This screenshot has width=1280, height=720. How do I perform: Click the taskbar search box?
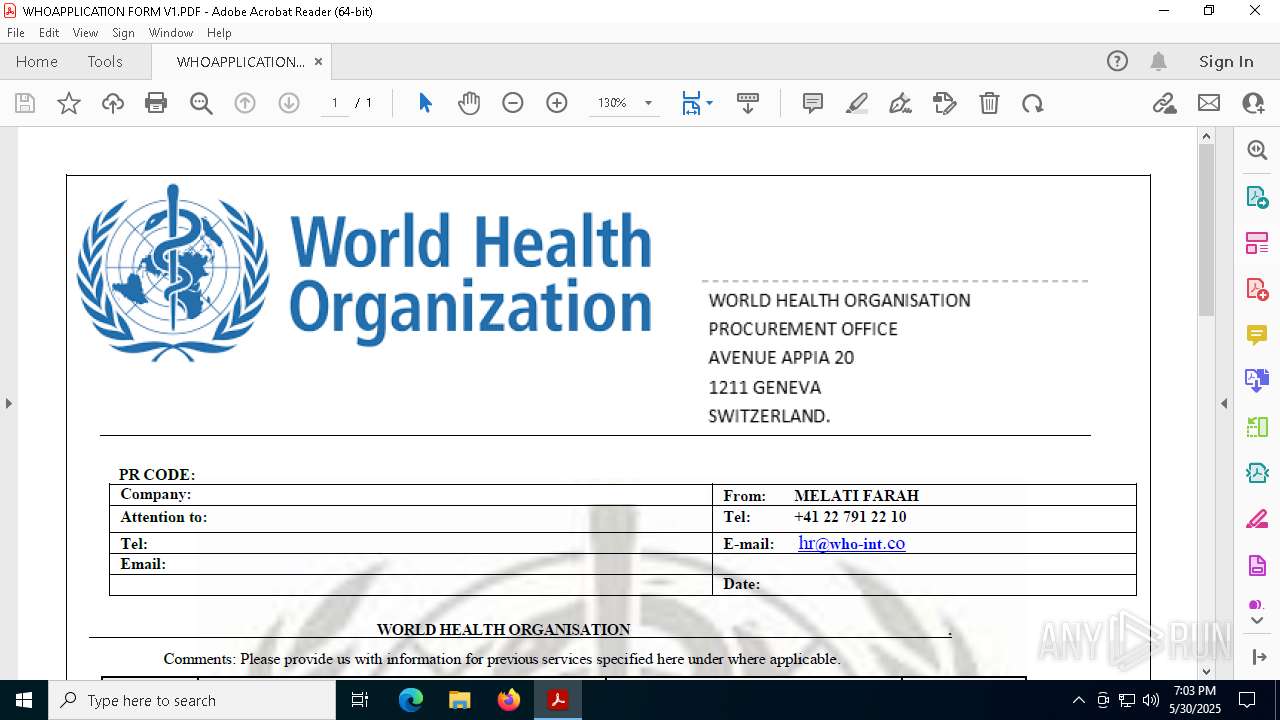(x=192, y=700)
